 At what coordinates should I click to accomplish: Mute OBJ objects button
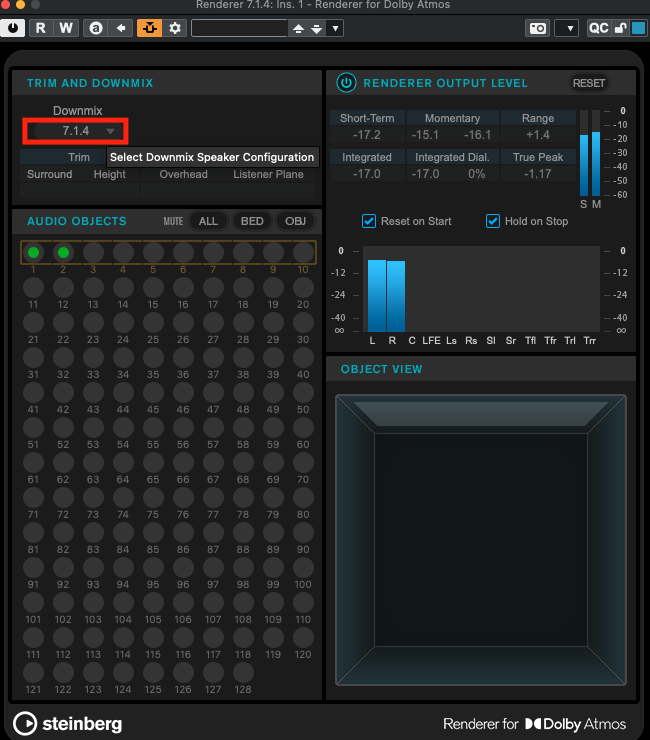click(295, 221)
